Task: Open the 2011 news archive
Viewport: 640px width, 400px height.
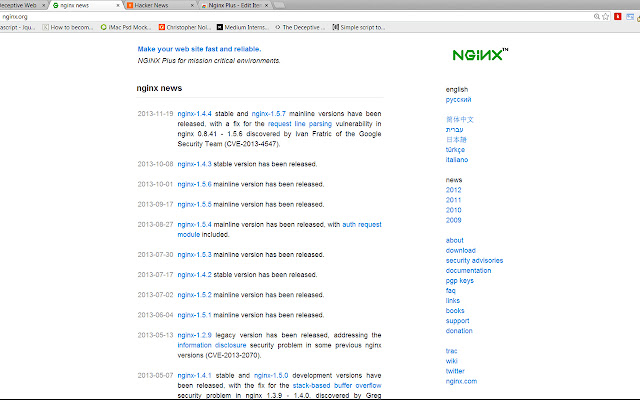Action: pyautogui.click(x=453, y=200)
